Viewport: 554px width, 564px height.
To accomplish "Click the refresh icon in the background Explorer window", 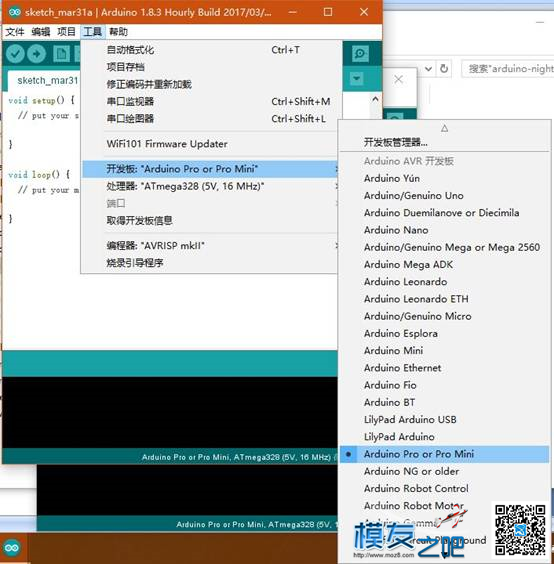I will click(x=444, y=68).
